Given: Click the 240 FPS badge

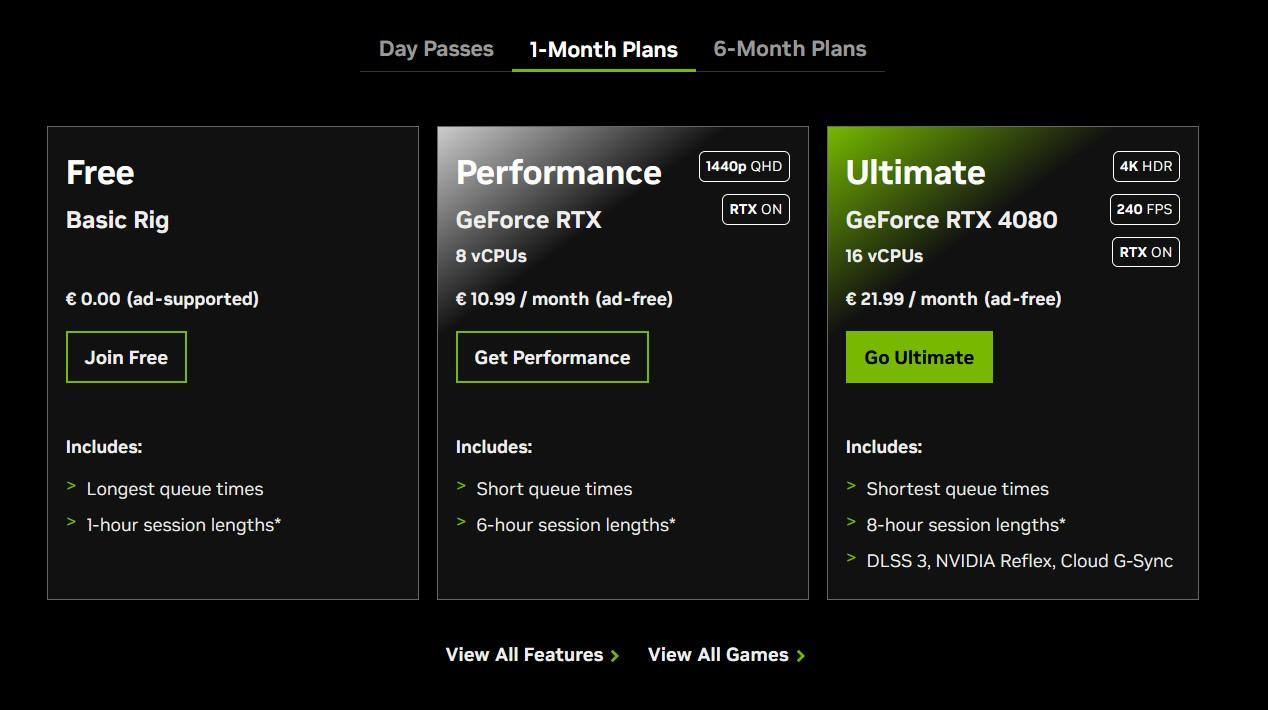Looking at the screenshot, I should coord(1144,209).
